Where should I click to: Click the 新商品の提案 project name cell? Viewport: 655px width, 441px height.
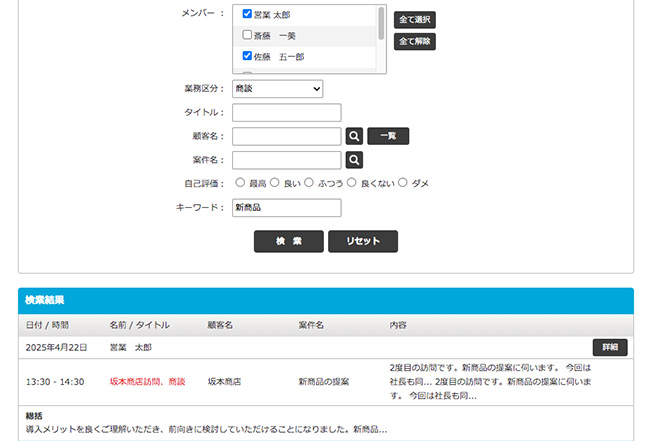324,382
